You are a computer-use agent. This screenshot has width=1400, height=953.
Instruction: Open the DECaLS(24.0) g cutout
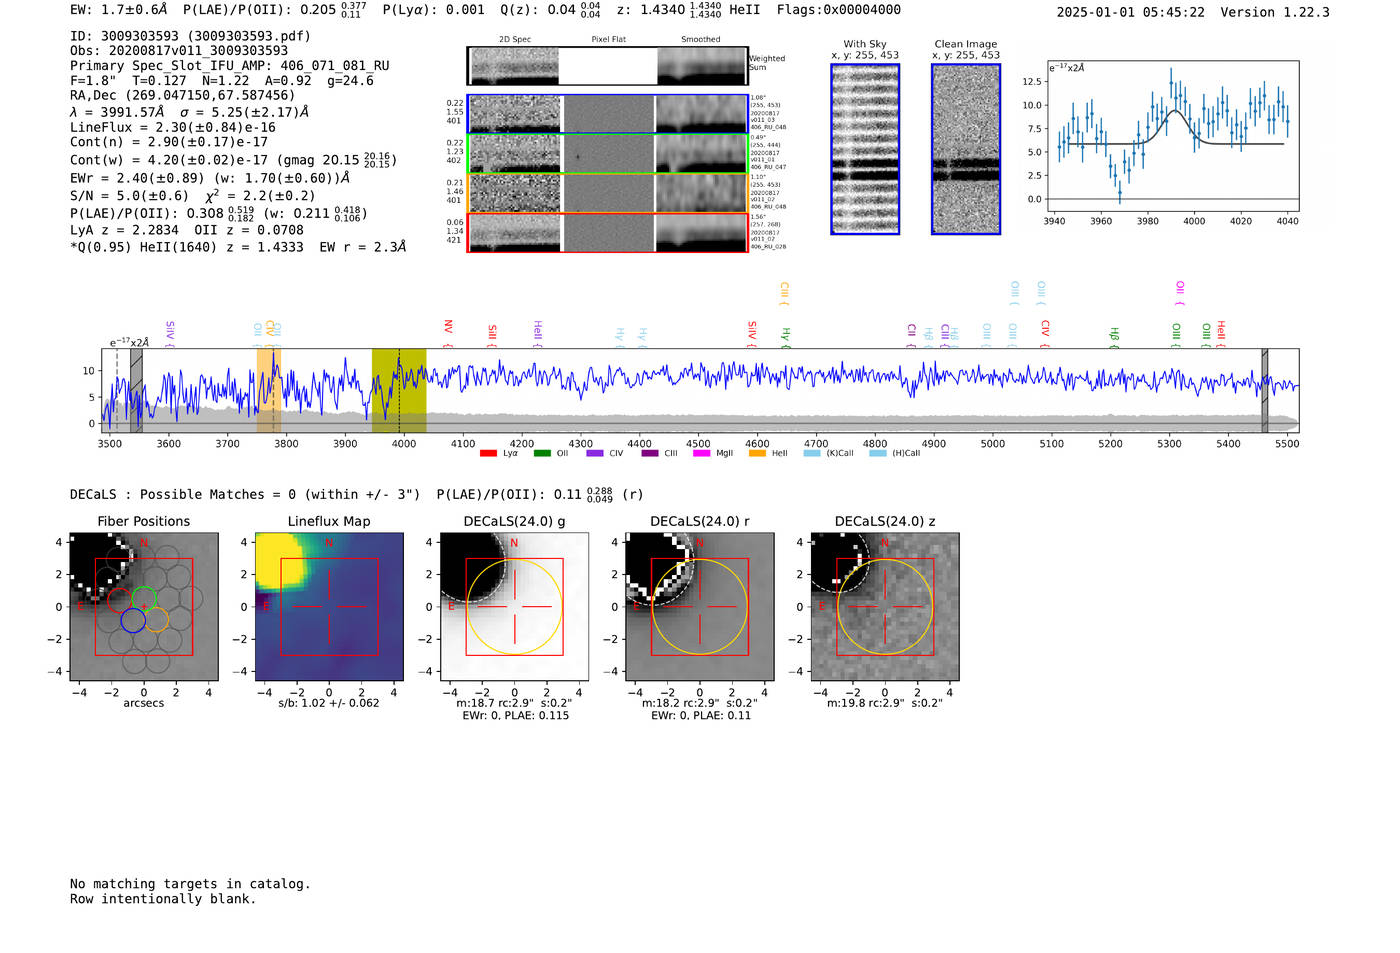coord(514,606)
